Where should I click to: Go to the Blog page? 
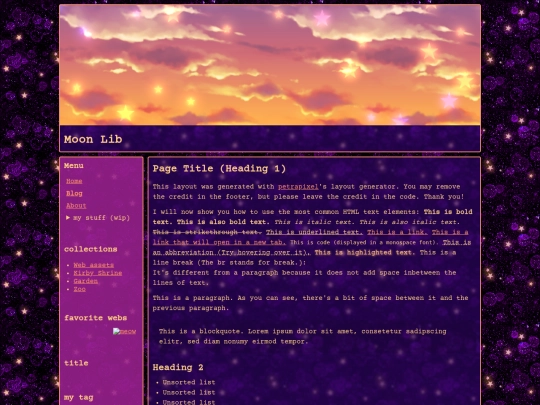[74, 194]
